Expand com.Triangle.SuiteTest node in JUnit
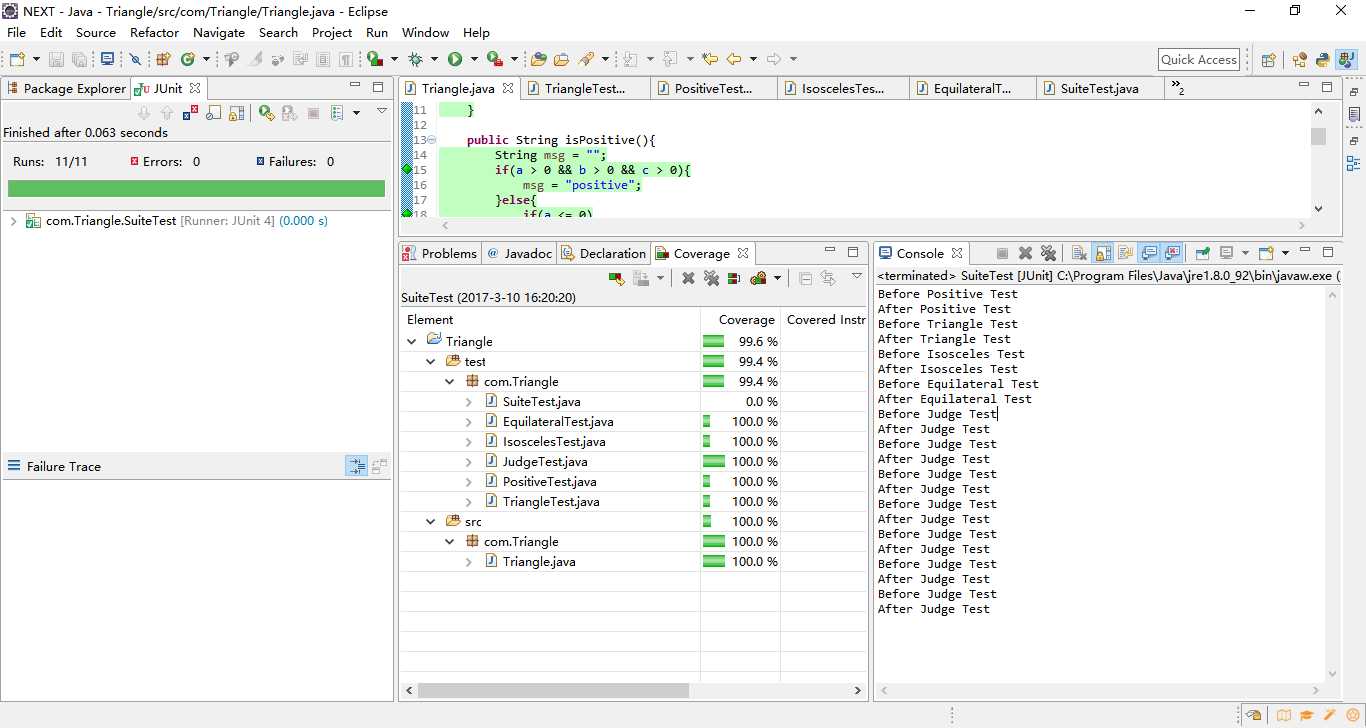This screenshot has width=1366, height=728. pos(13,221)
